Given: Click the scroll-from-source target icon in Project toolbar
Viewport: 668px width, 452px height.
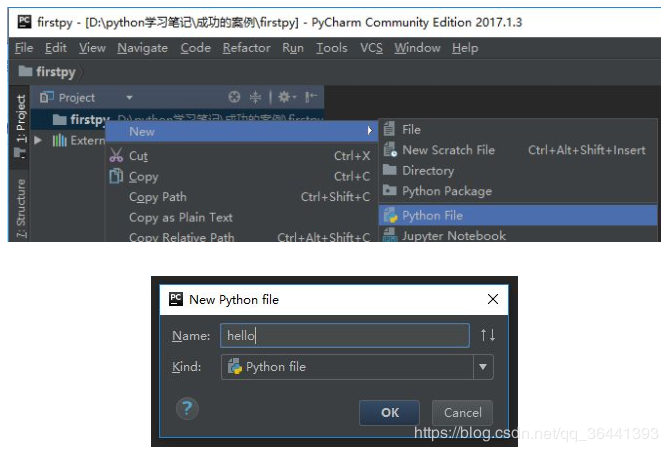Looking at the screenshot, I should [x=234, y=97].
